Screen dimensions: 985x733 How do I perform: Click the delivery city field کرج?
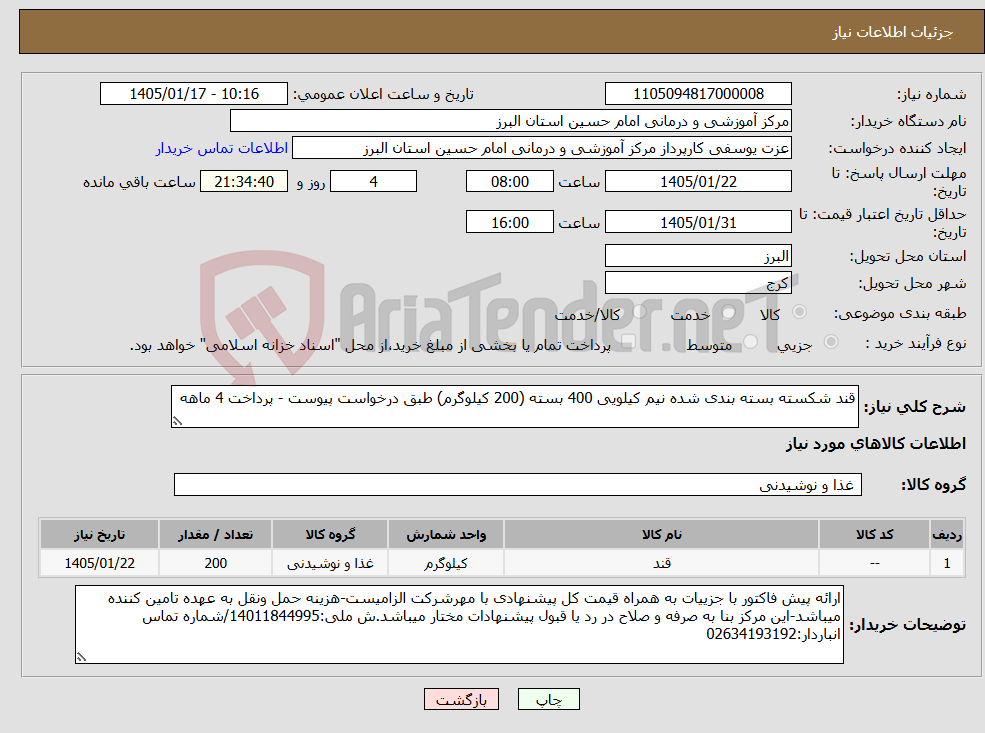[x=698, y=283]
